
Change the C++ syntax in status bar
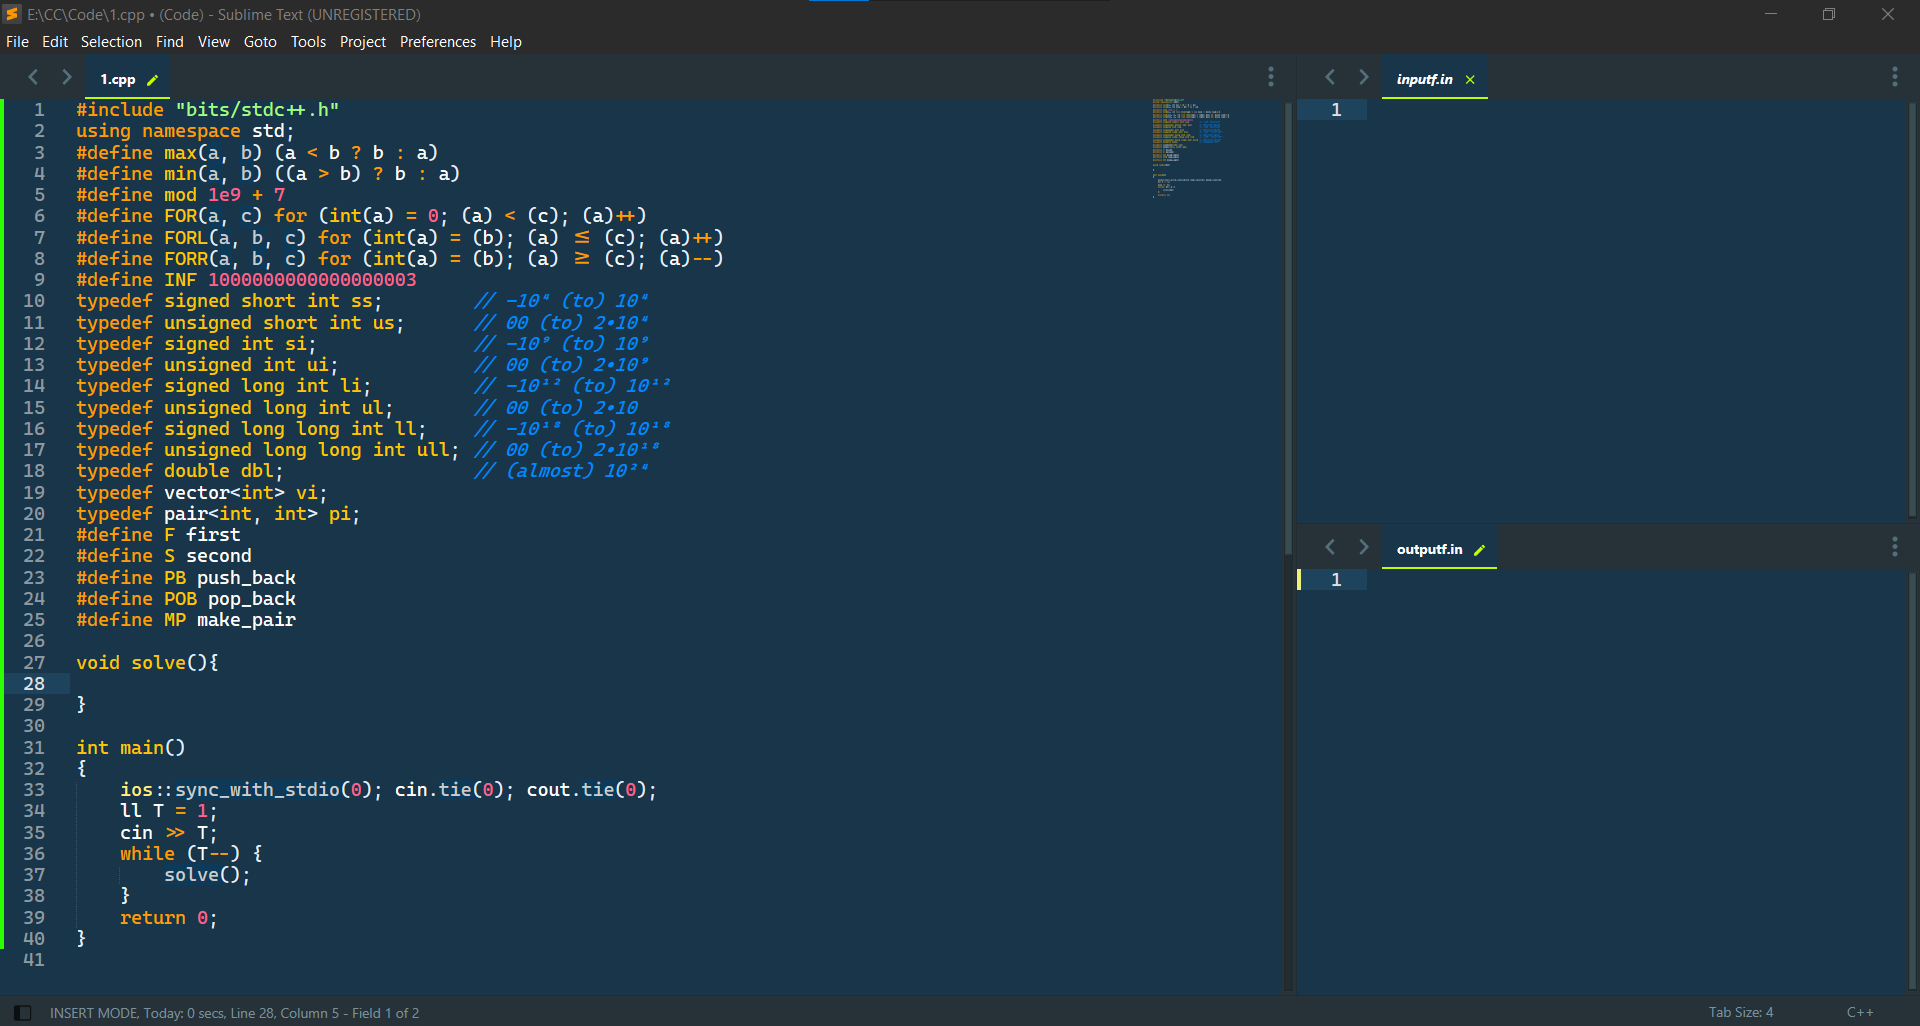(1860, 1013)
